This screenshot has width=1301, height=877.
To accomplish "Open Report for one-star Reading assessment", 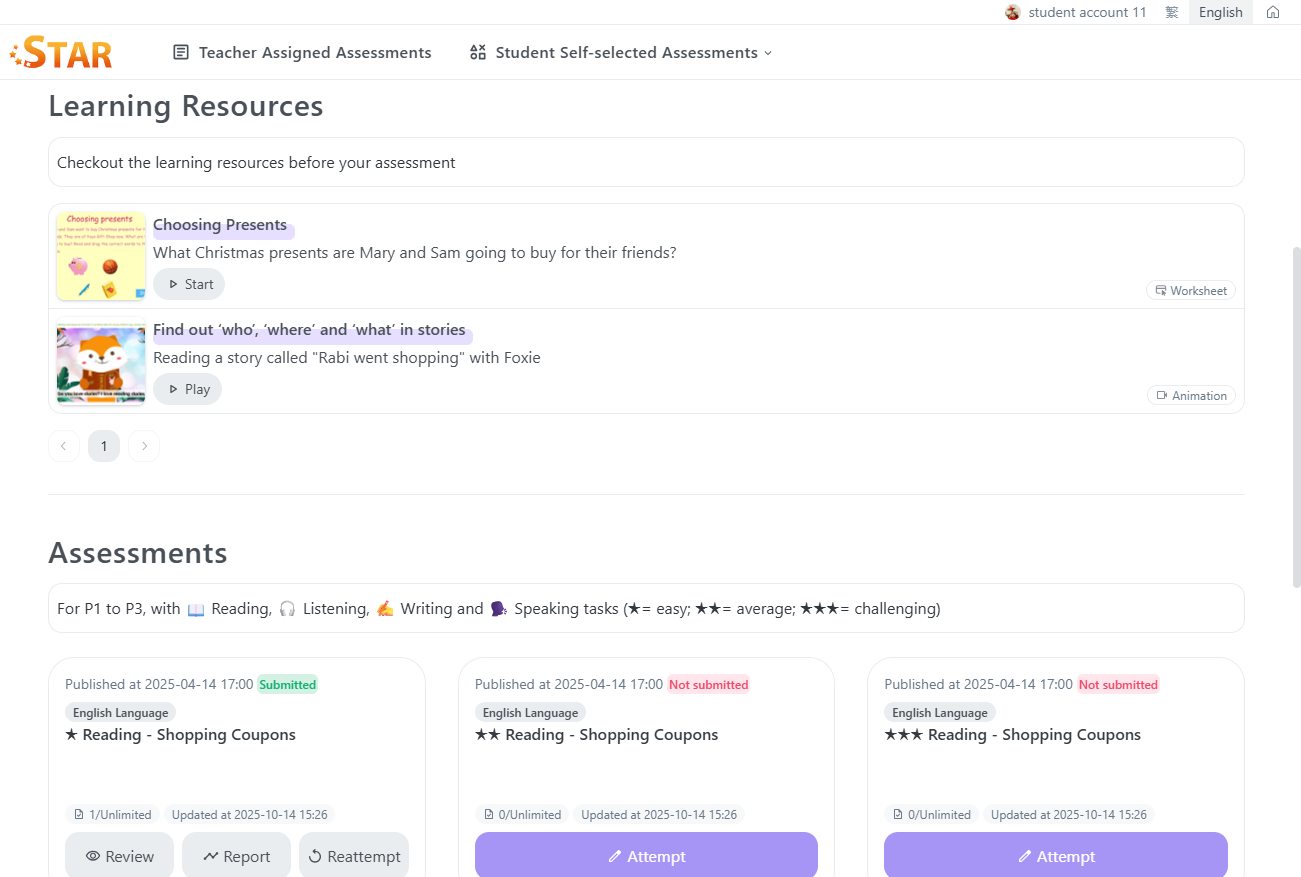I will (x=236, y=856).
